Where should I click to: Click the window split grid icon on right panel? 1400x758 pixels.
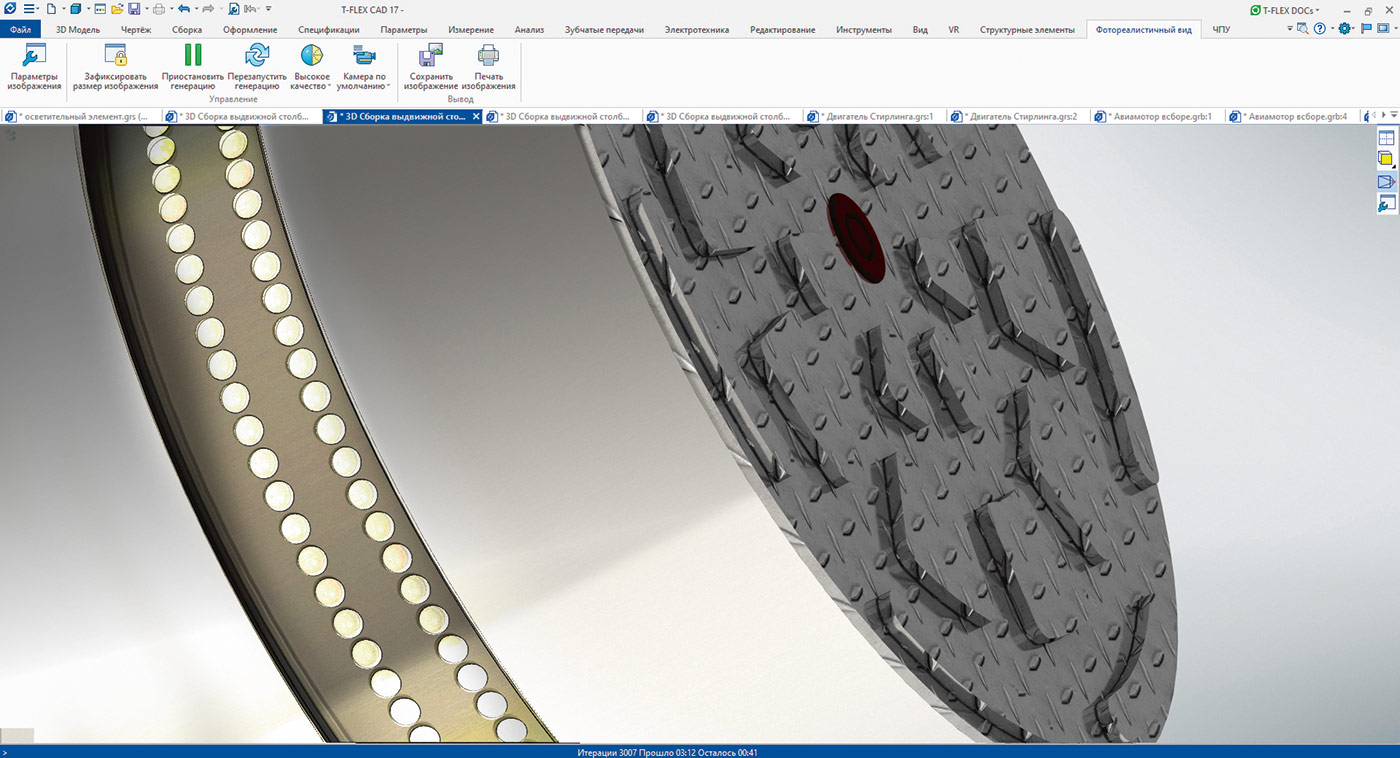pyautogui.click(x=1386, y=138)
